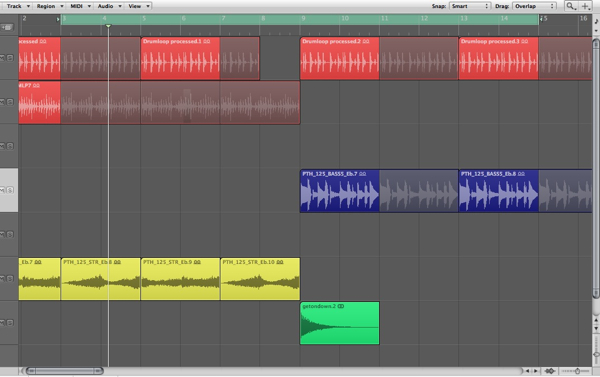This screenshot has width=600, height=377.
Task: Select the PTH_125_STR_Eb.8 region
Action: [101, 279]
